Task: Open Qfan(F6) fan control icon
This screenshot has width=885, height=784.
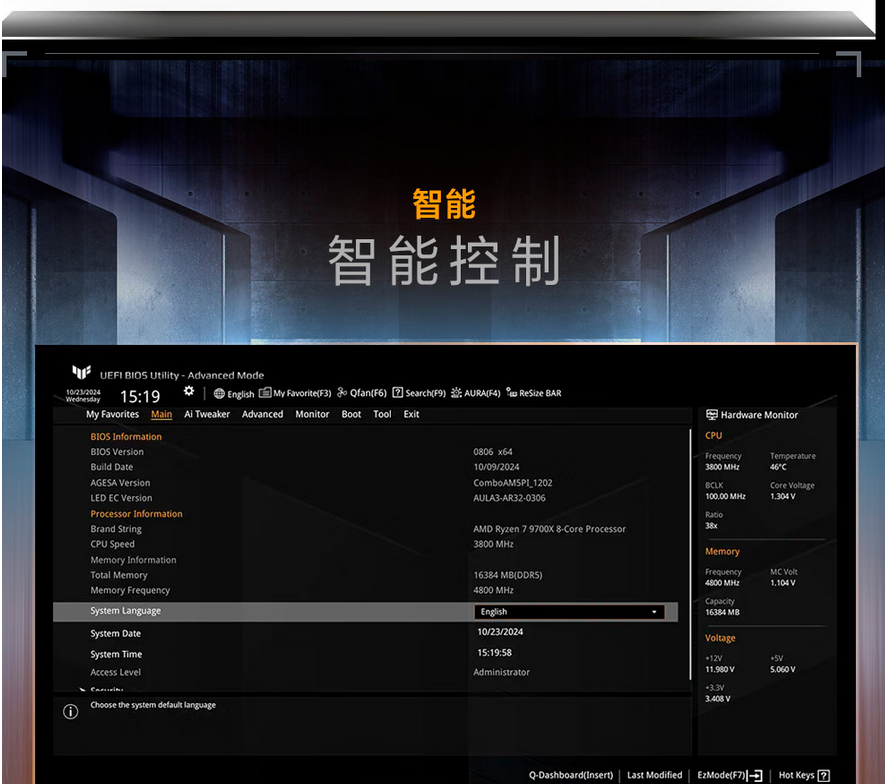Action: pyautogui.click(x=342, y=392)
